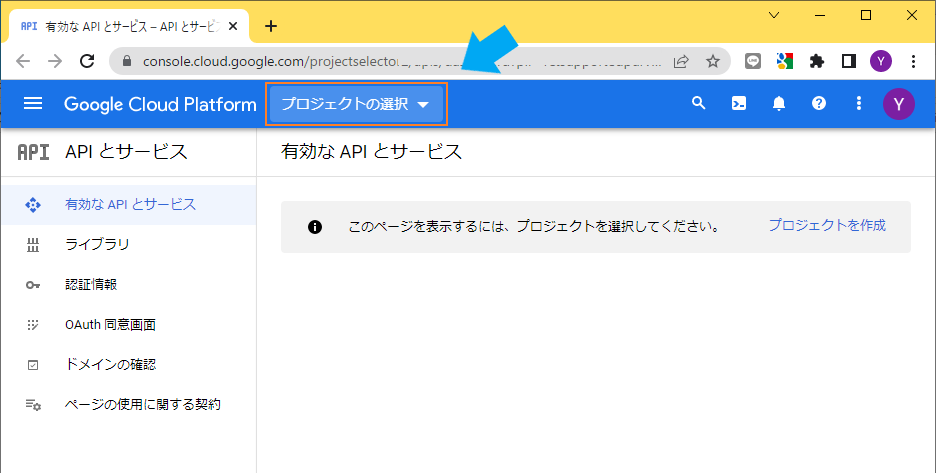Click the プロジェクトを作成 link

827,225
